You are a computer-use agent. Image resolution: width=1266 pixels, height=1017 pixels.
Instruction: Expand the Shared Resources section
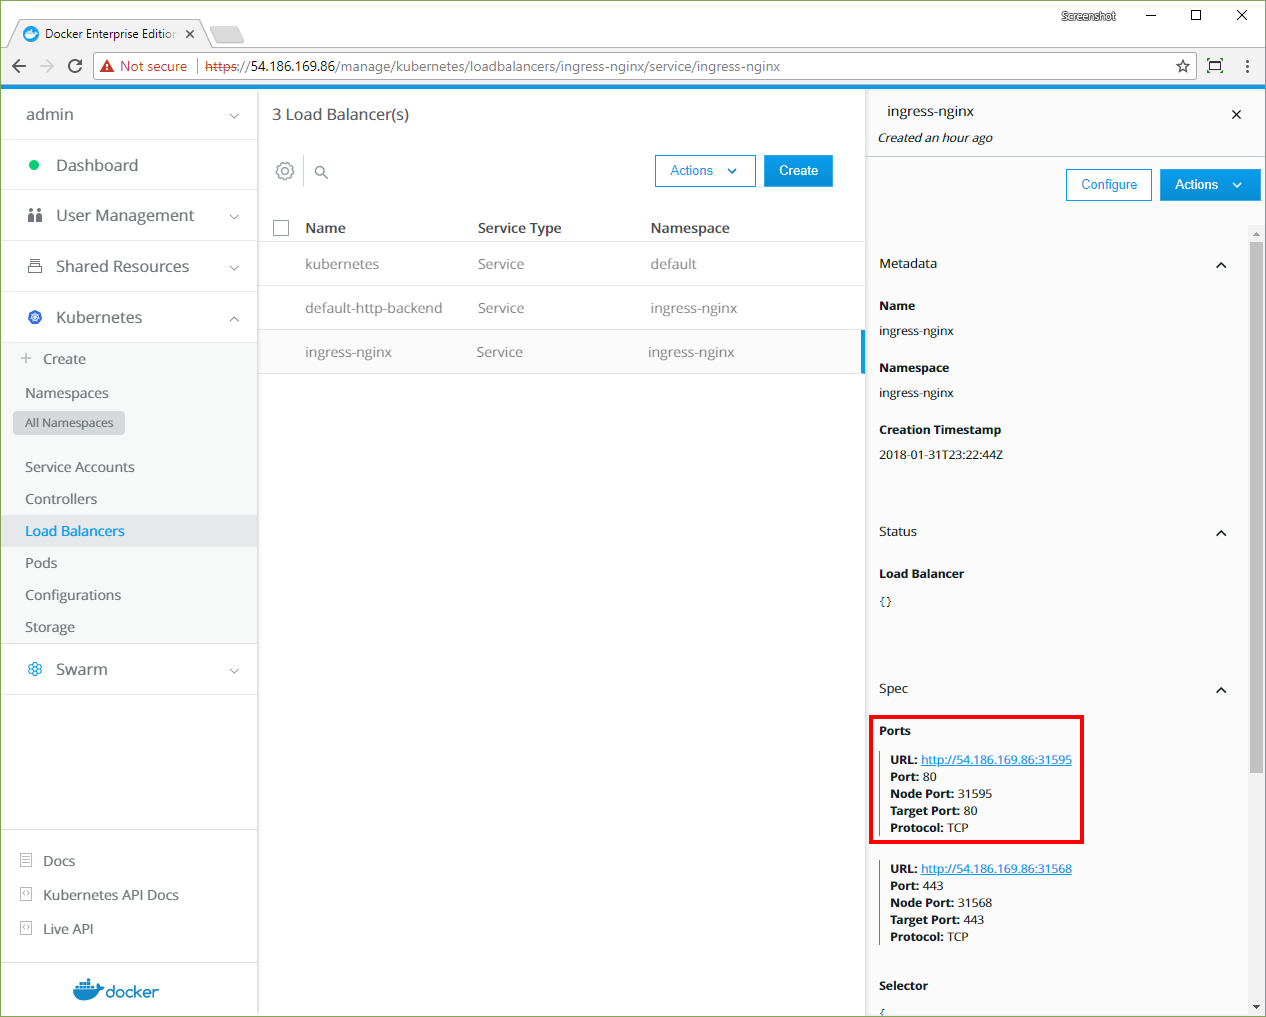pos(234,268)
